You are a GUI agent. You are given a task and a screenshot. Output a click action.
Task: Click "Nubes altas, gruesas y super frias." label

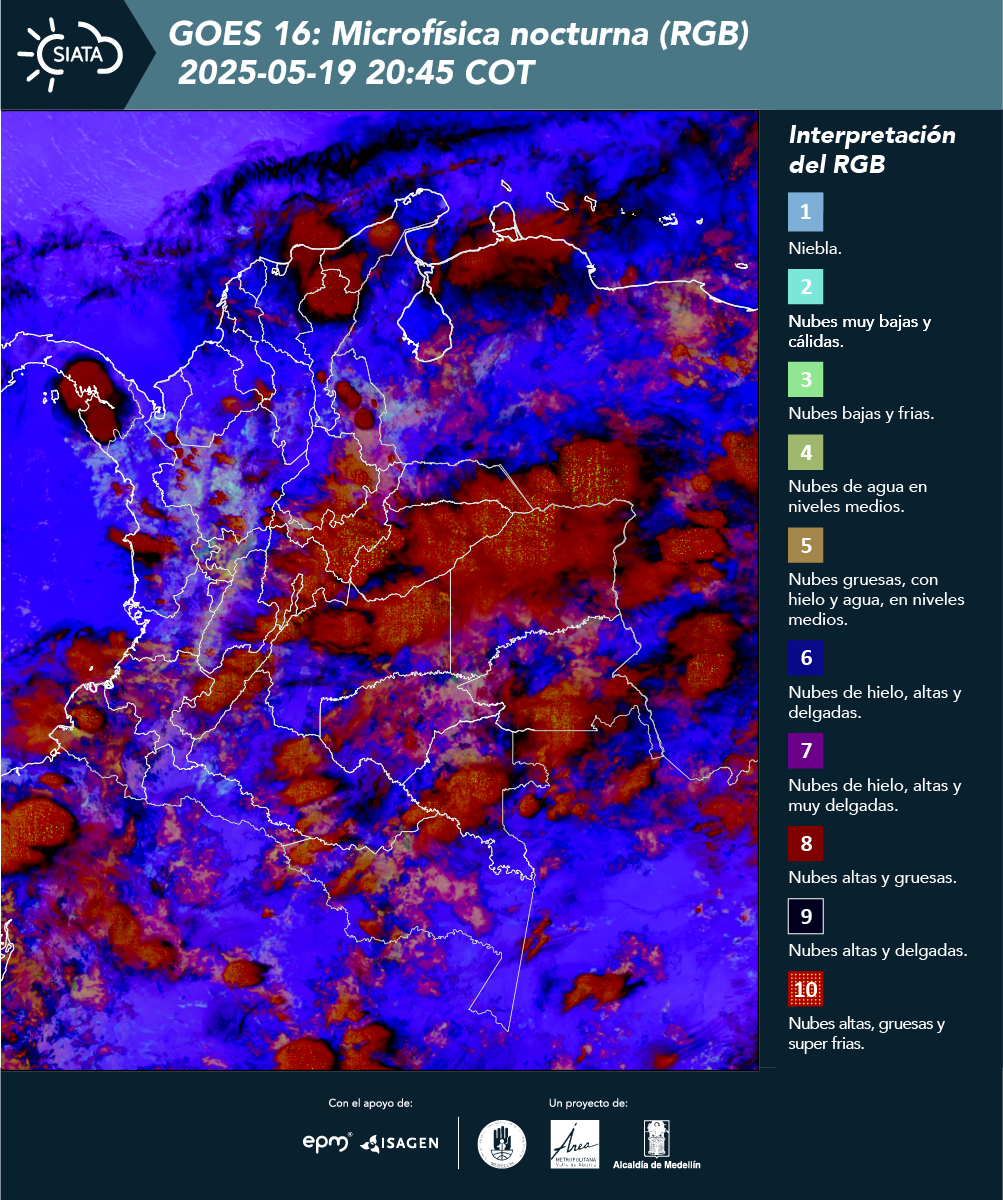[x=867, y=1034]
